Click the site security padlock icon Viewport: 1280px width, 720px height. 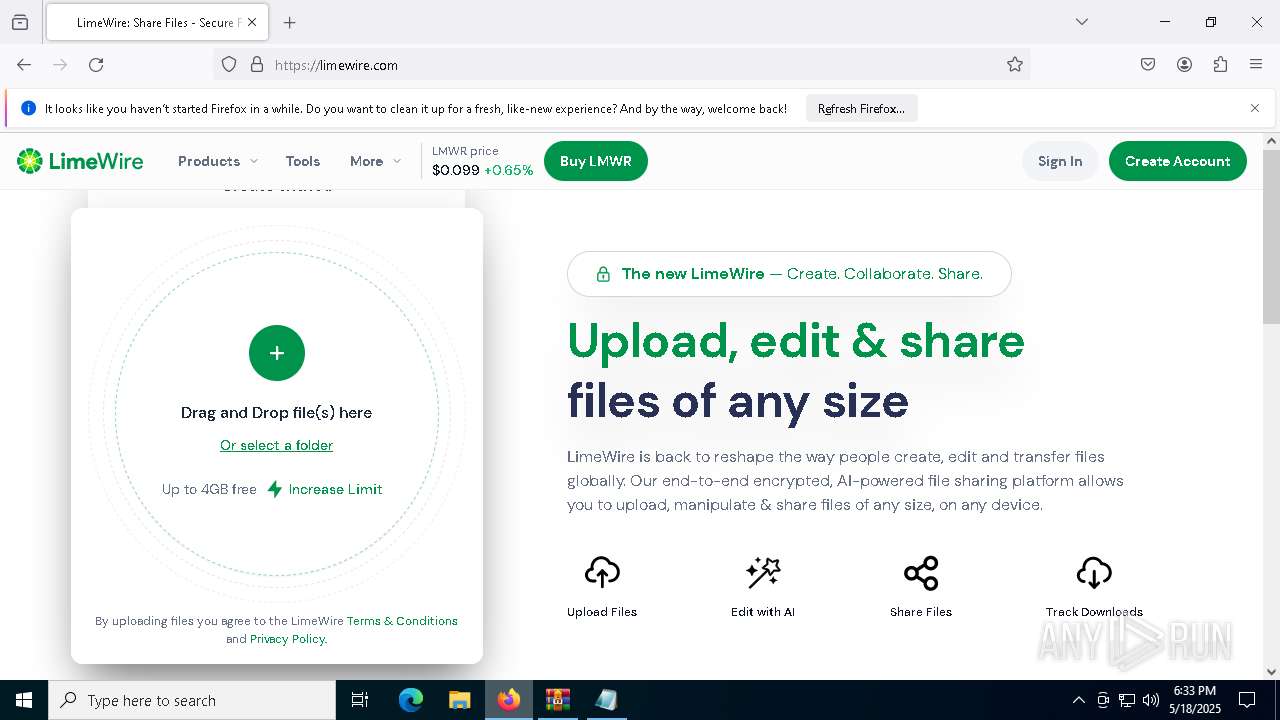[x=257, y=65]
